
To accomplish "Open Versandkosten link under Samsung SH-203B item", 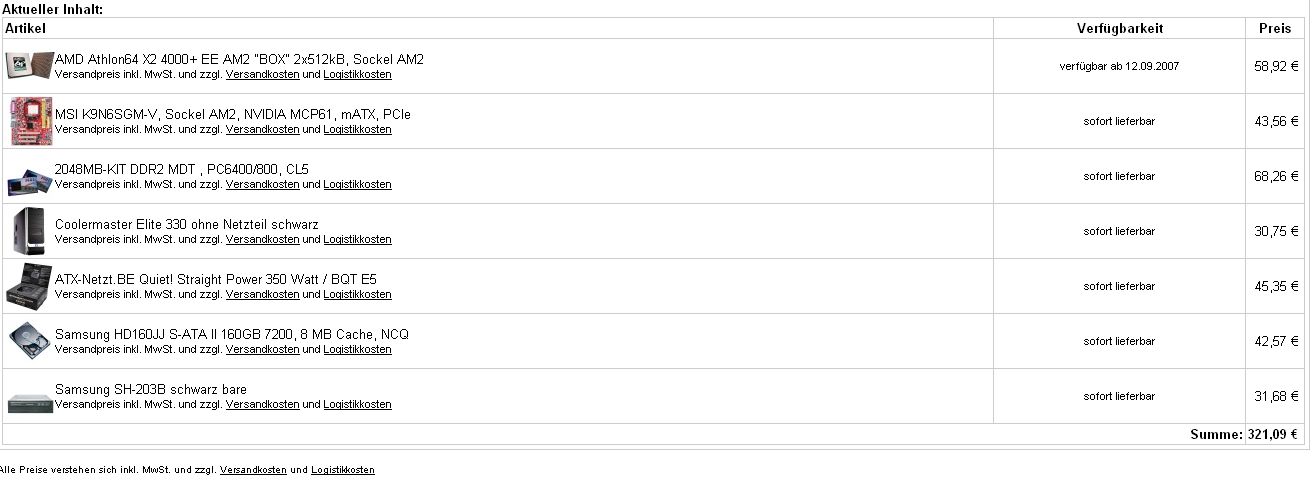I will [x=263, y=405].
